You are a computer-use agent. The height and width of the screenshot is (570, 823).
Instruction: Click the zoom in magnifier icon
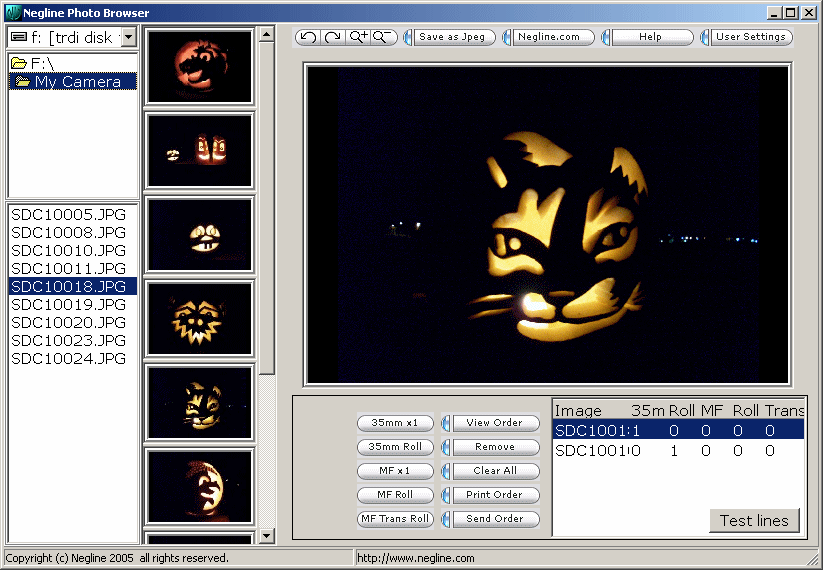coord(359,37)
